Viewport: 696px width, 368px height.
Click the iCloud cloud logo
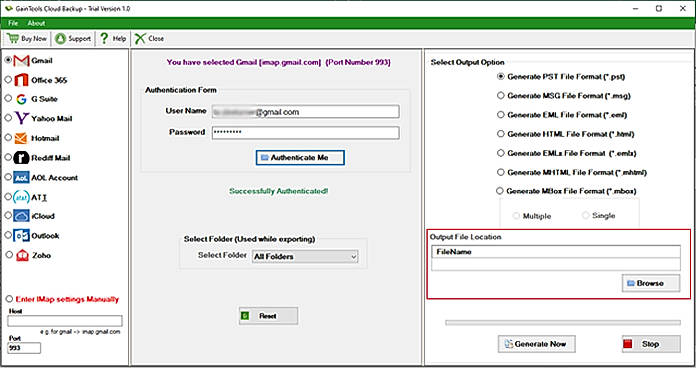point(21,216)
